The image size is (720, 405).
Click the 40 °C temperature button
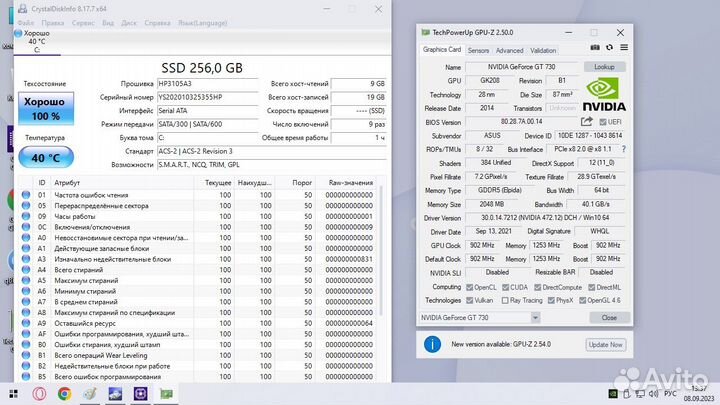[46, 158]
